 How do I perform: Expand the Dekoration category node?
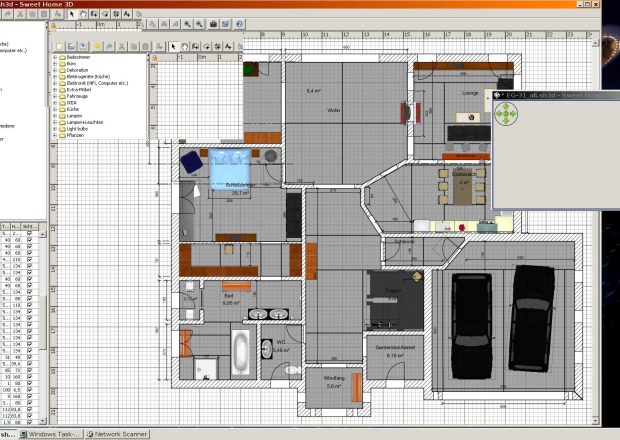click(x=55, y=70)
